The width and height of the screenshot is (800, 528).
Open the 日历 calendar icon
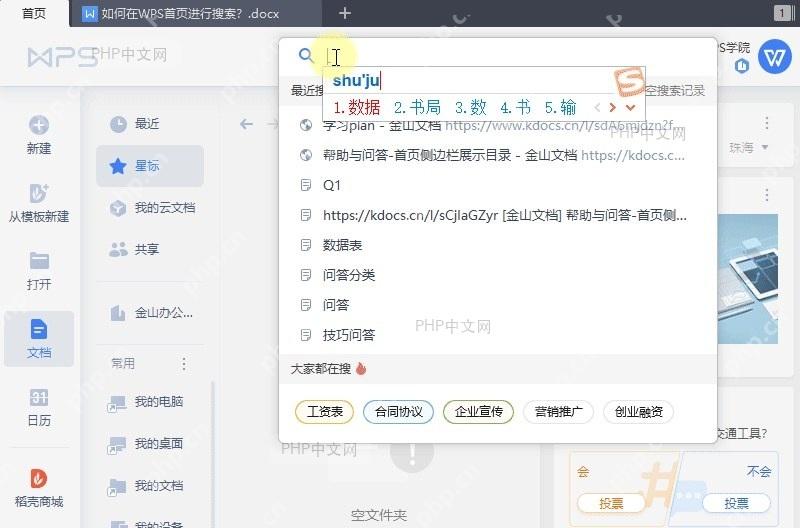coord(39,397)
